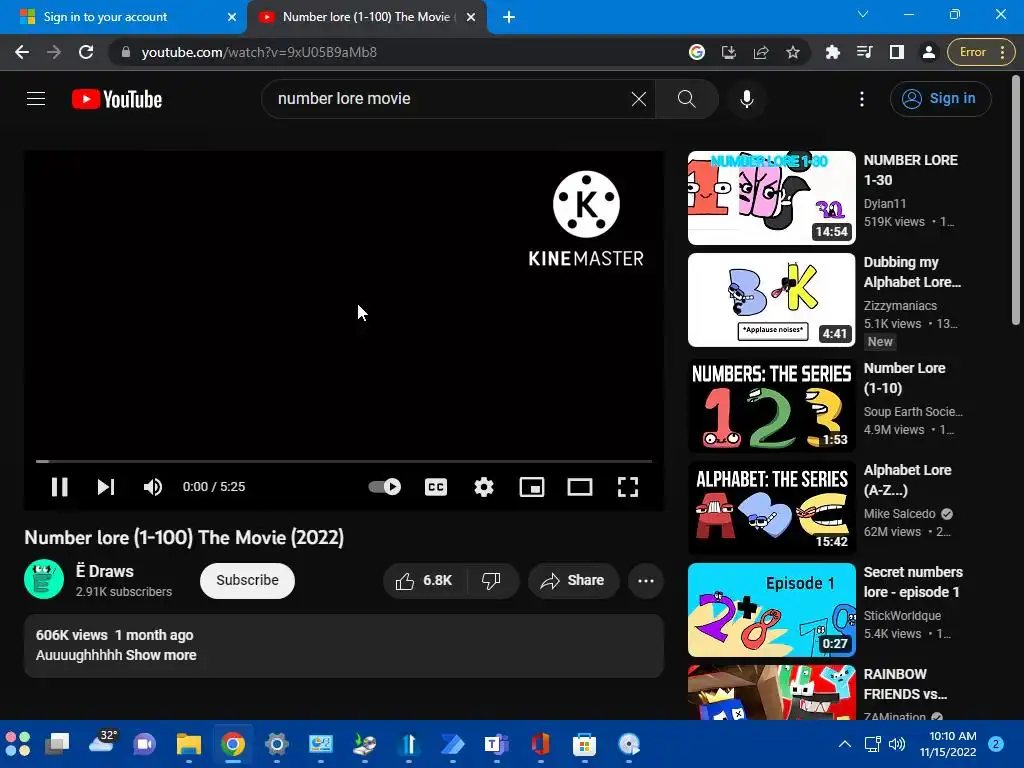Subscribe to Ë Draws channel

click(x=248, y=581)
